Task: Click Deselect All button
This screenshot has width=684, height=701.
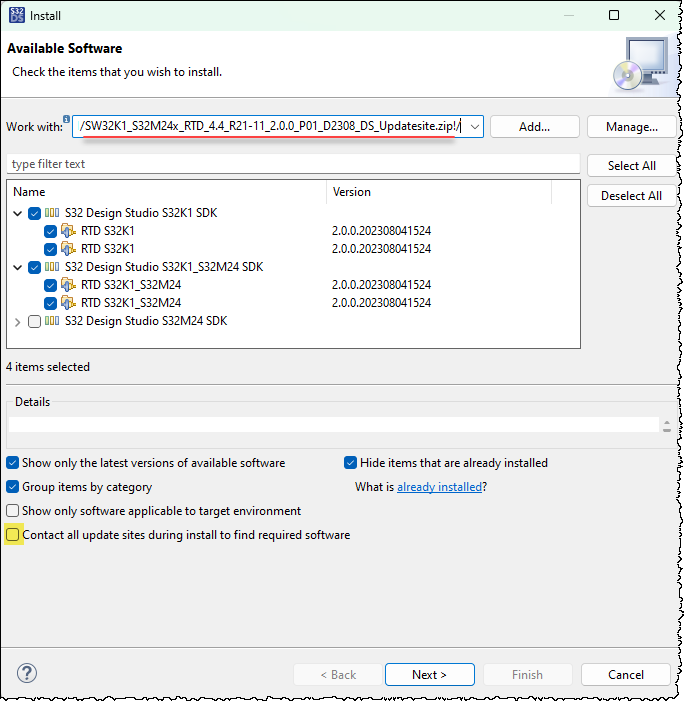Action: click(632, 196)
